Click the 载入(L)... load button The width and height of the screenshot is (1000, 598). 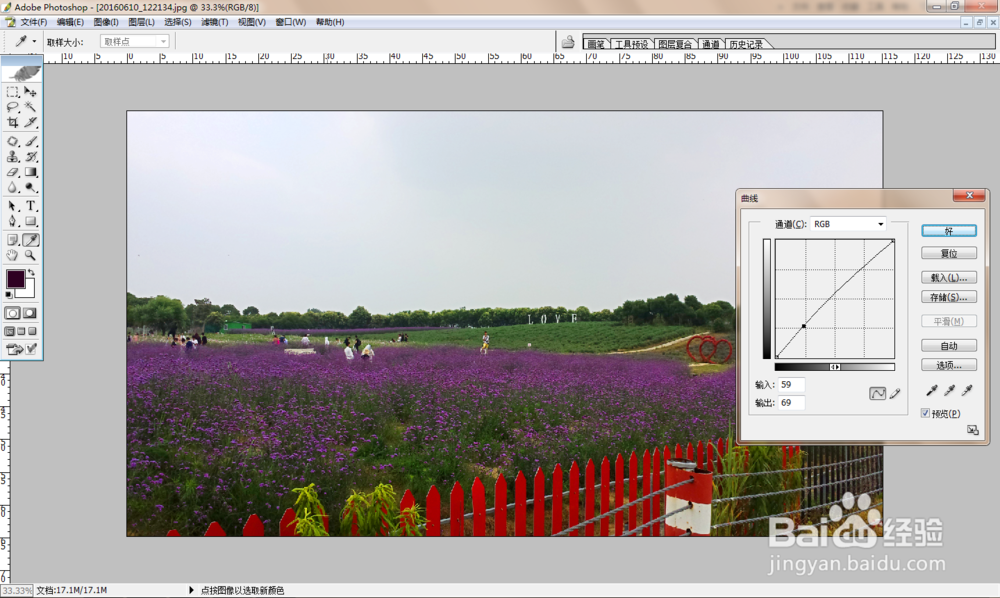pos(949,277)
